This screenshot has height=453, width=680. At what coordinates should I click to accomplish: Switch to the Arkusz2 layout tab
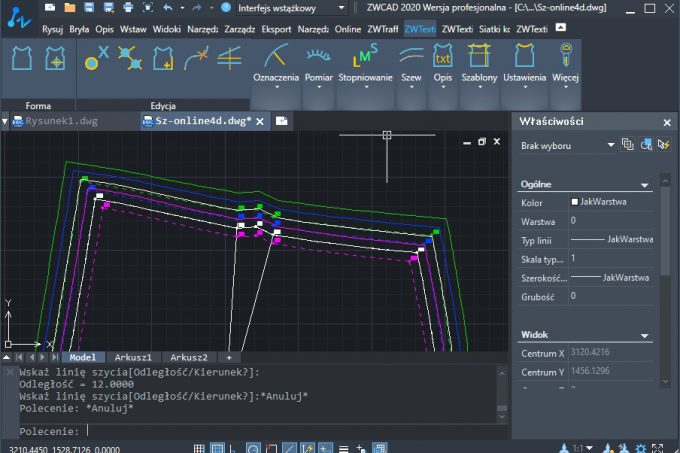(x=189, y=357)
